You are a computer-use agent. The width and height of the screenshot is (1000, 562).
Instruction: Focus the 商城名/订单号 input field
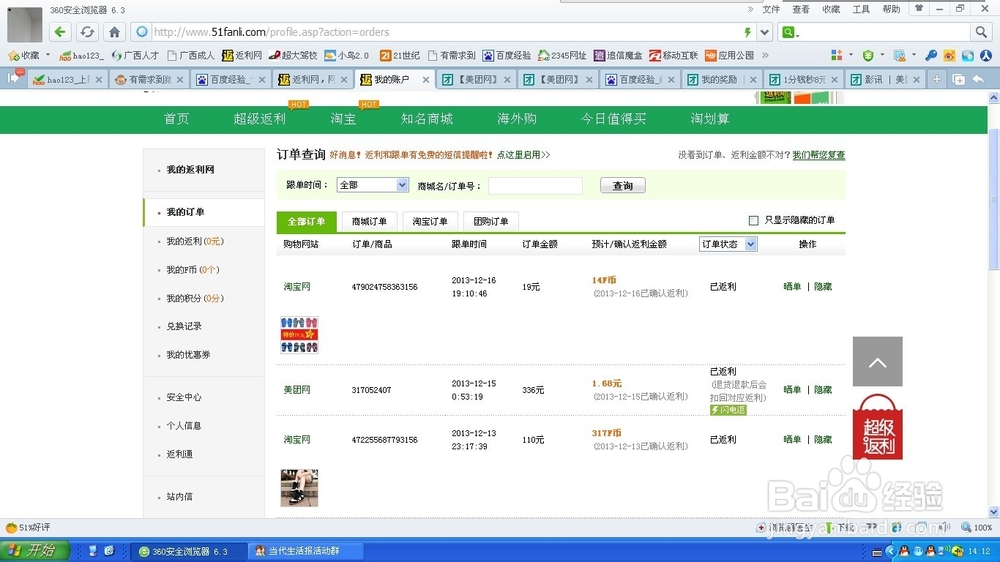tap(535, 186)
